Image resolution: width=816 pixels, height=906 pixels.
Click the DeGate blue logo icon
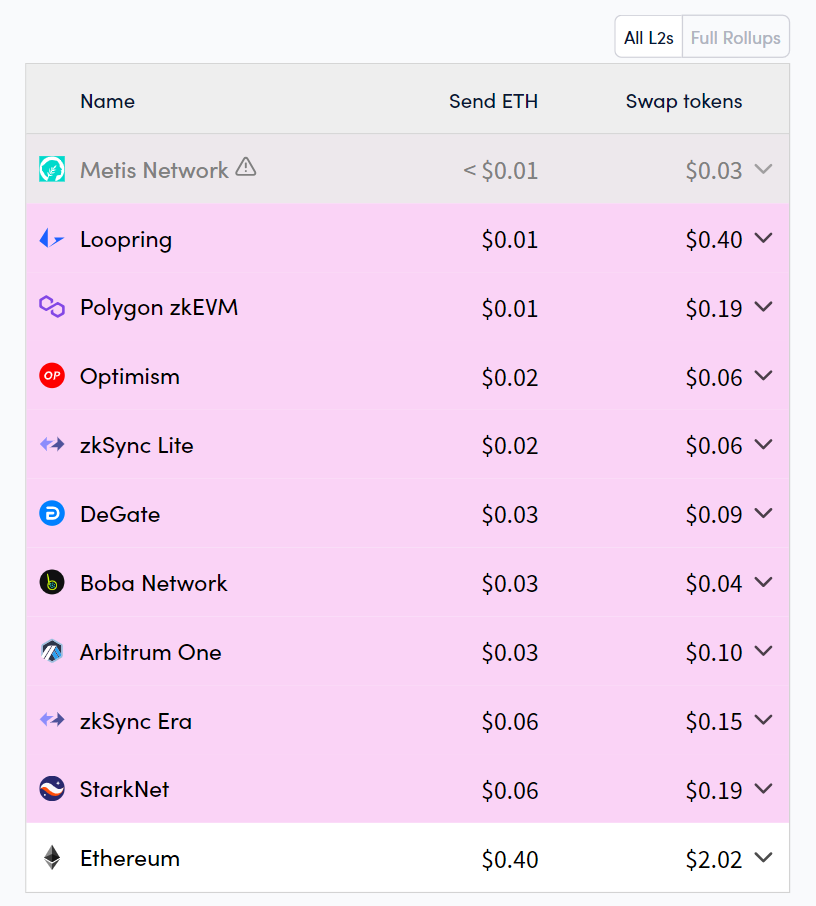(52, 514)
